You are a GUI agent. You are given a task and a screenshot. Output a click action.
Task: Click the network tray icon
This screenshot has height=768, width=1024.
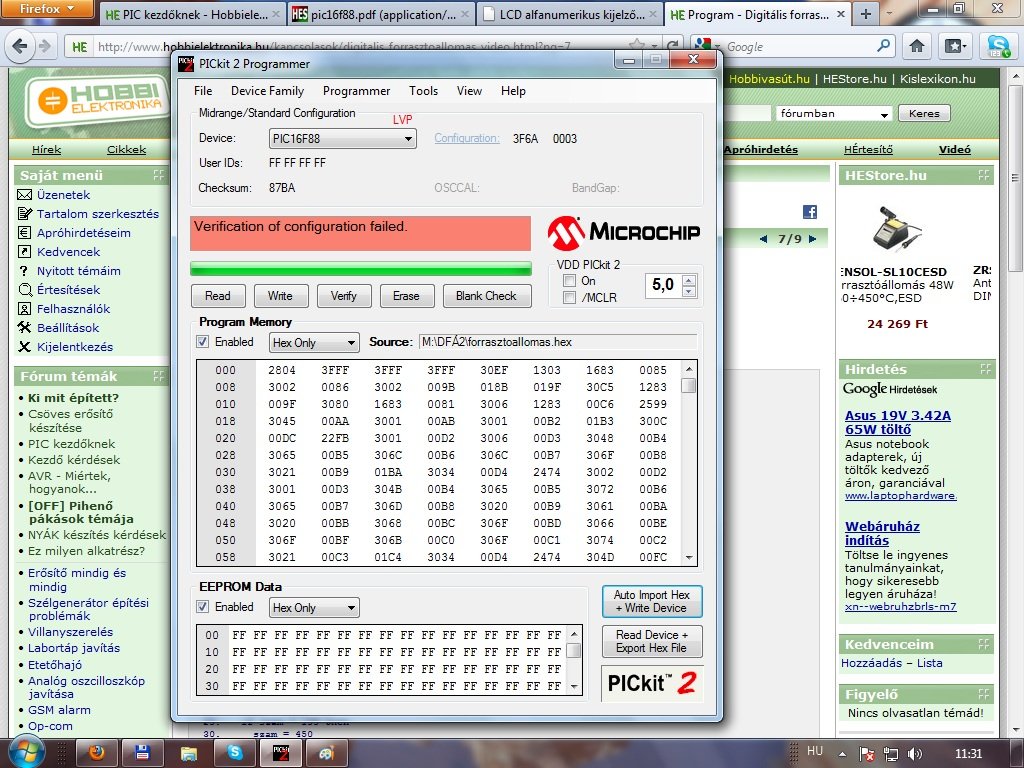coord(891,754)
